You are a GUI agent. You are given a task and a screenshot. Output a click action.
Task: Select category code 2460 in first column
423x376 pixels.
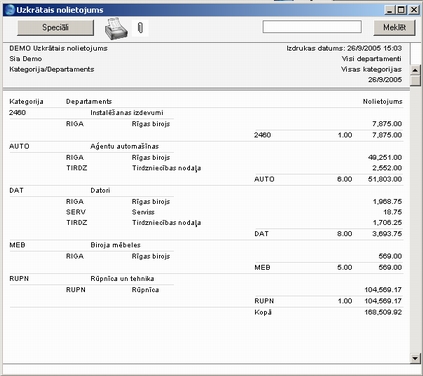click(x=17, y=113)
